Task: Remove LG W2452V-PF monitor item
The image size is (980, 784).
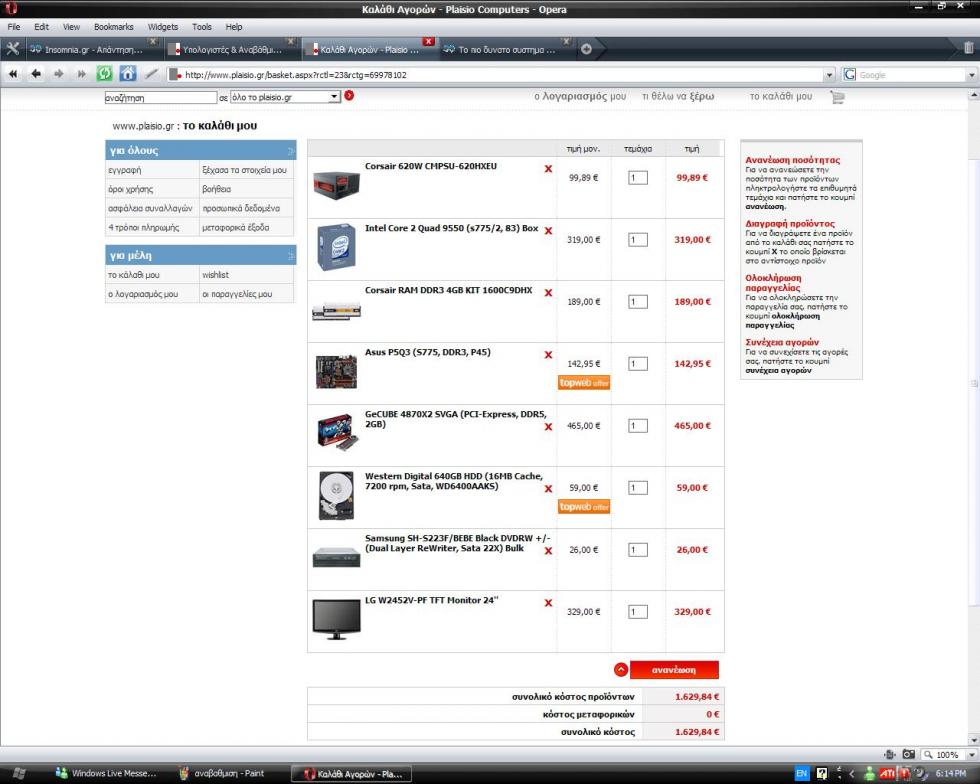Action: click(548, 603)
